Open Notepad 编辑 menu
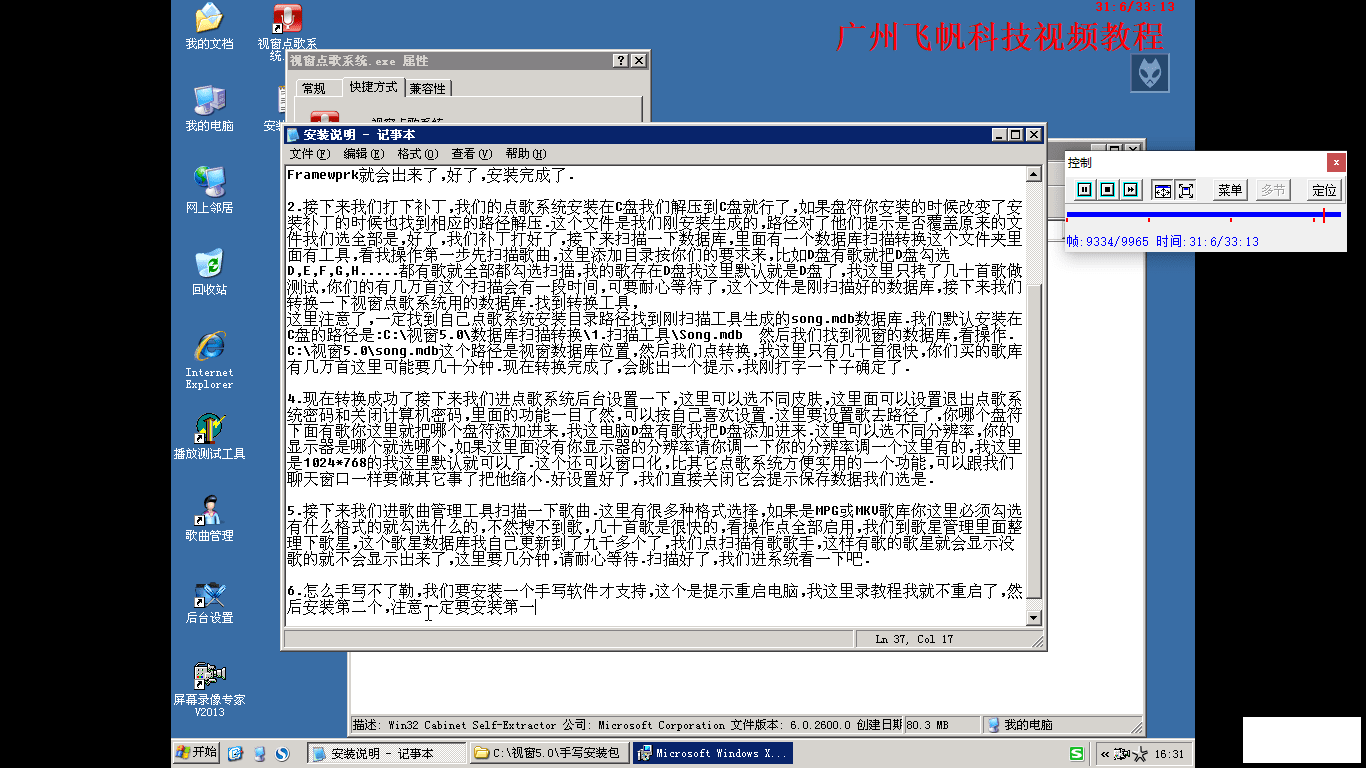 [363, 154]
